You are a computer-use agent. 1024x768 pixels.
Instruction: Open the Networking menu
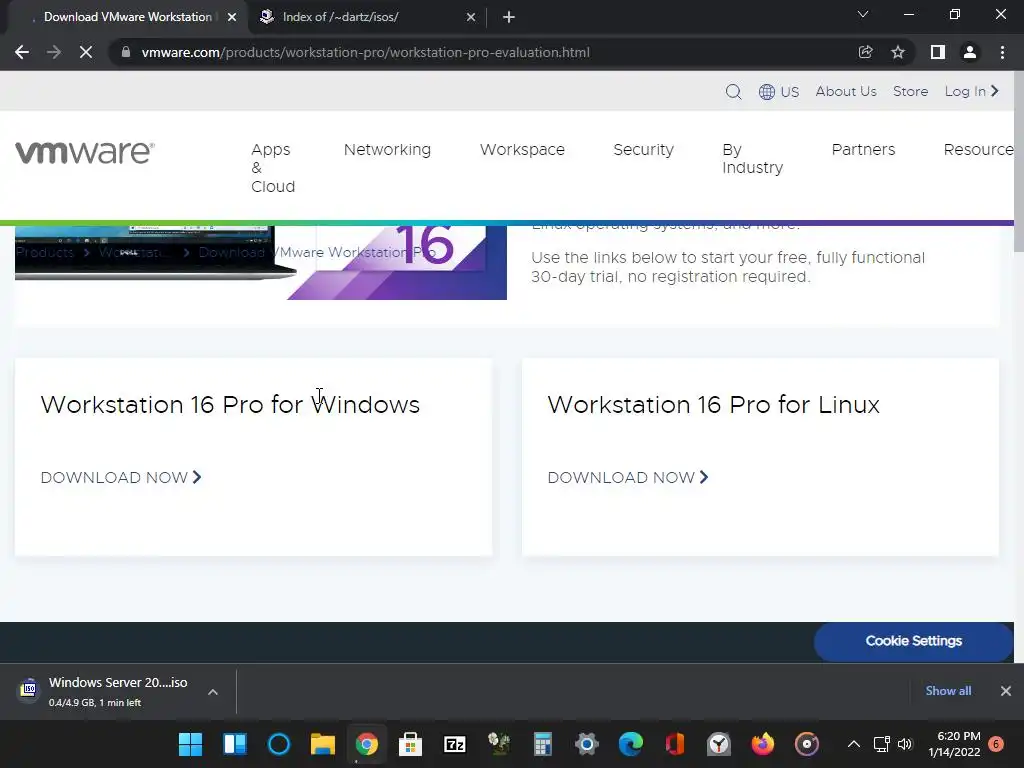coord(387,150)
